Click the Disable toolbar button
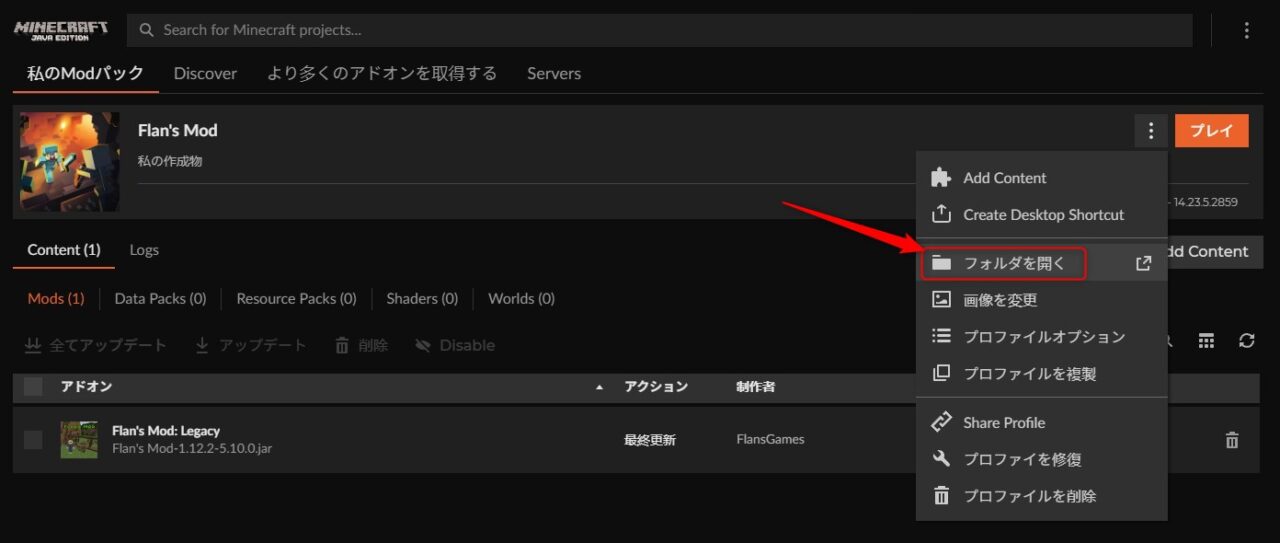 (455, 345)
